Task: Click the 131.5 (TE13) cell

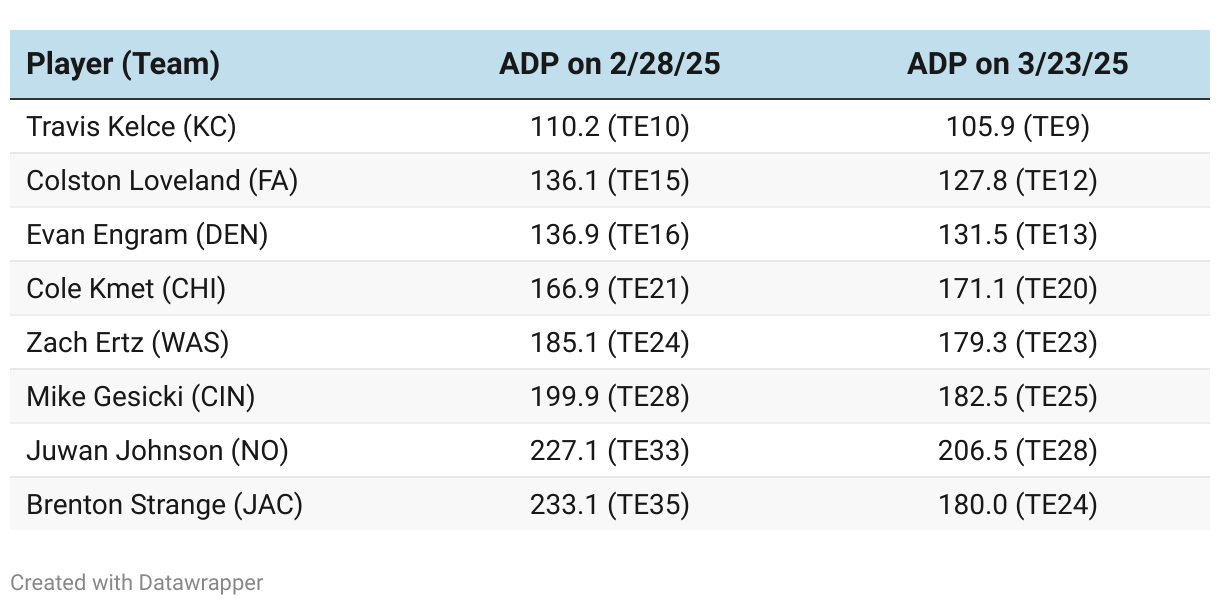Action: click(x=1017, y=235)
